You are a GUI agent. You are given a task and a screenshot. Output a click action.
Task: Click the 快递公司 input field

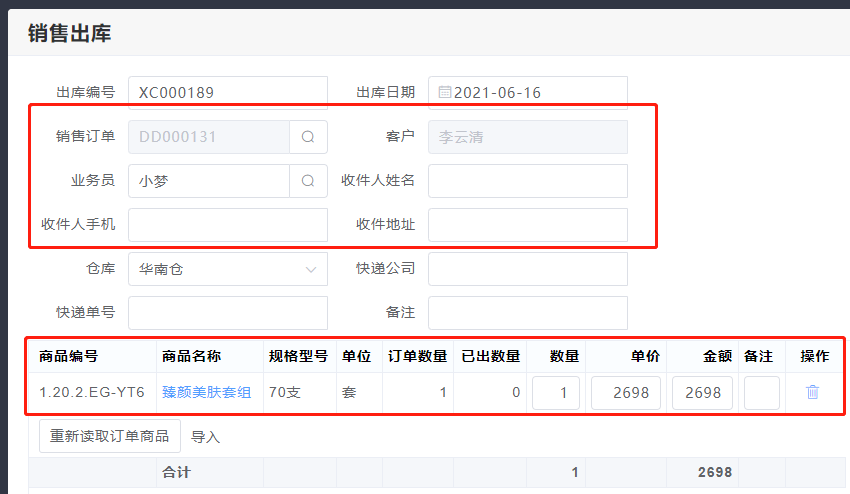tap(527, 269)
